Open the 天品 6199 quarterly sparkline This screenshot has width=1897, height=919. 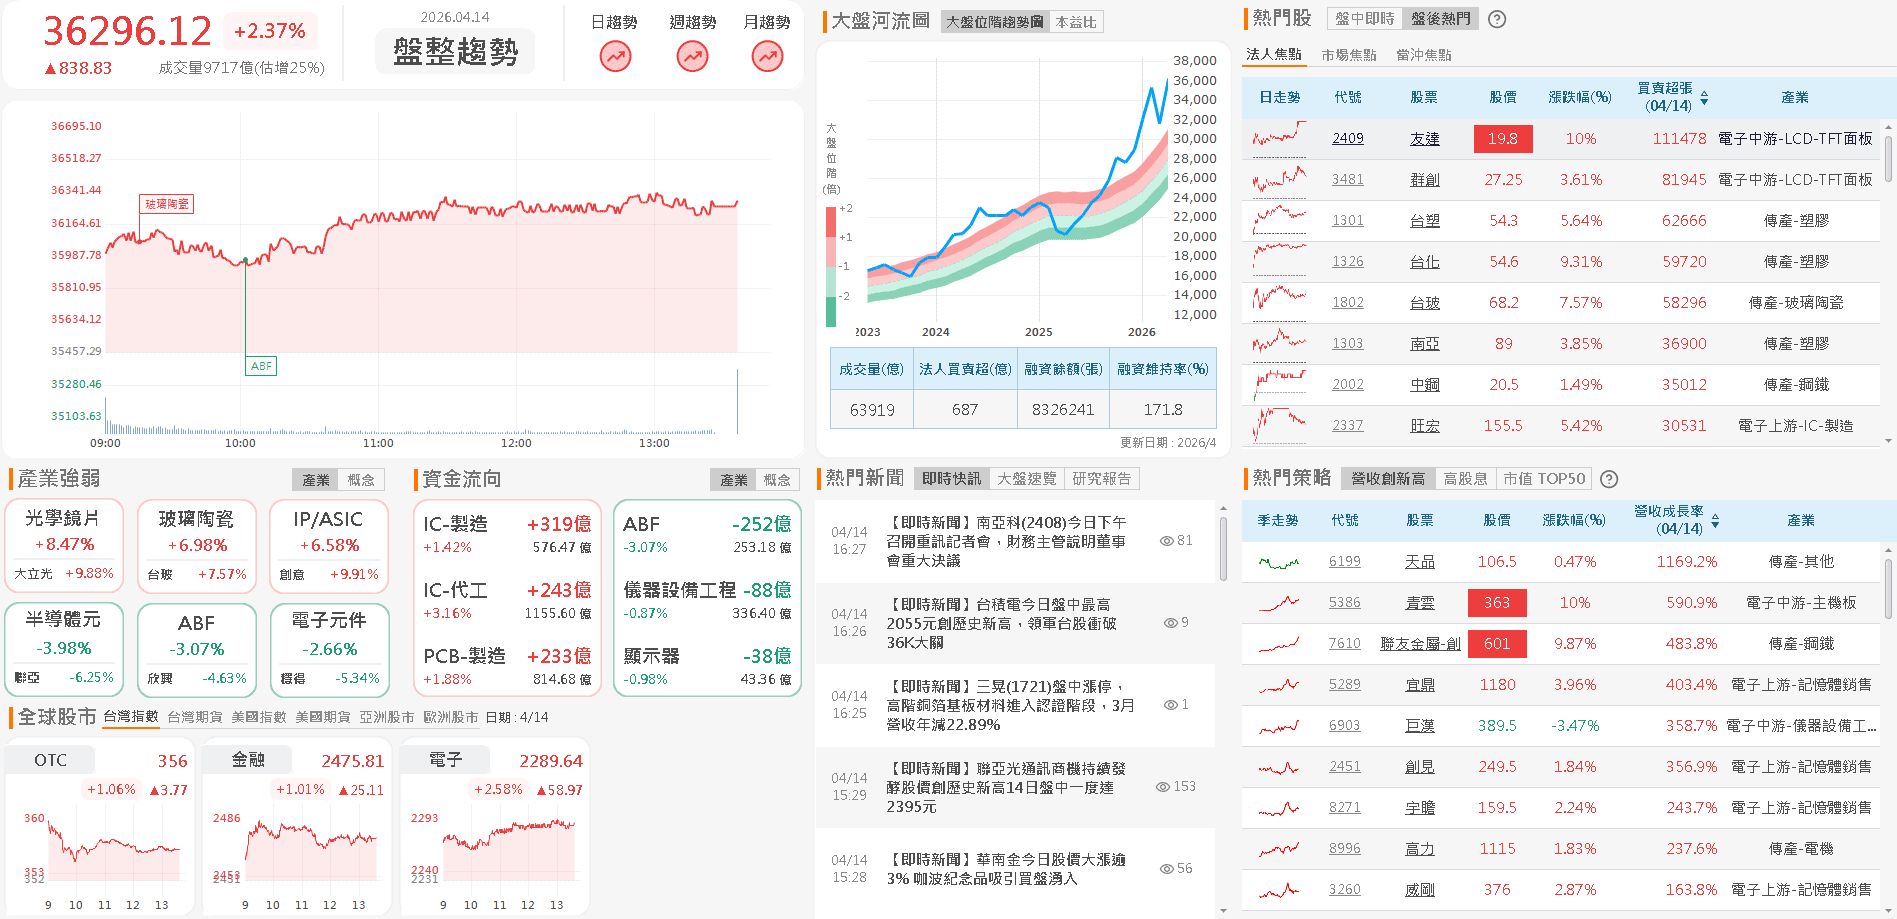(x=1279, y=562)
